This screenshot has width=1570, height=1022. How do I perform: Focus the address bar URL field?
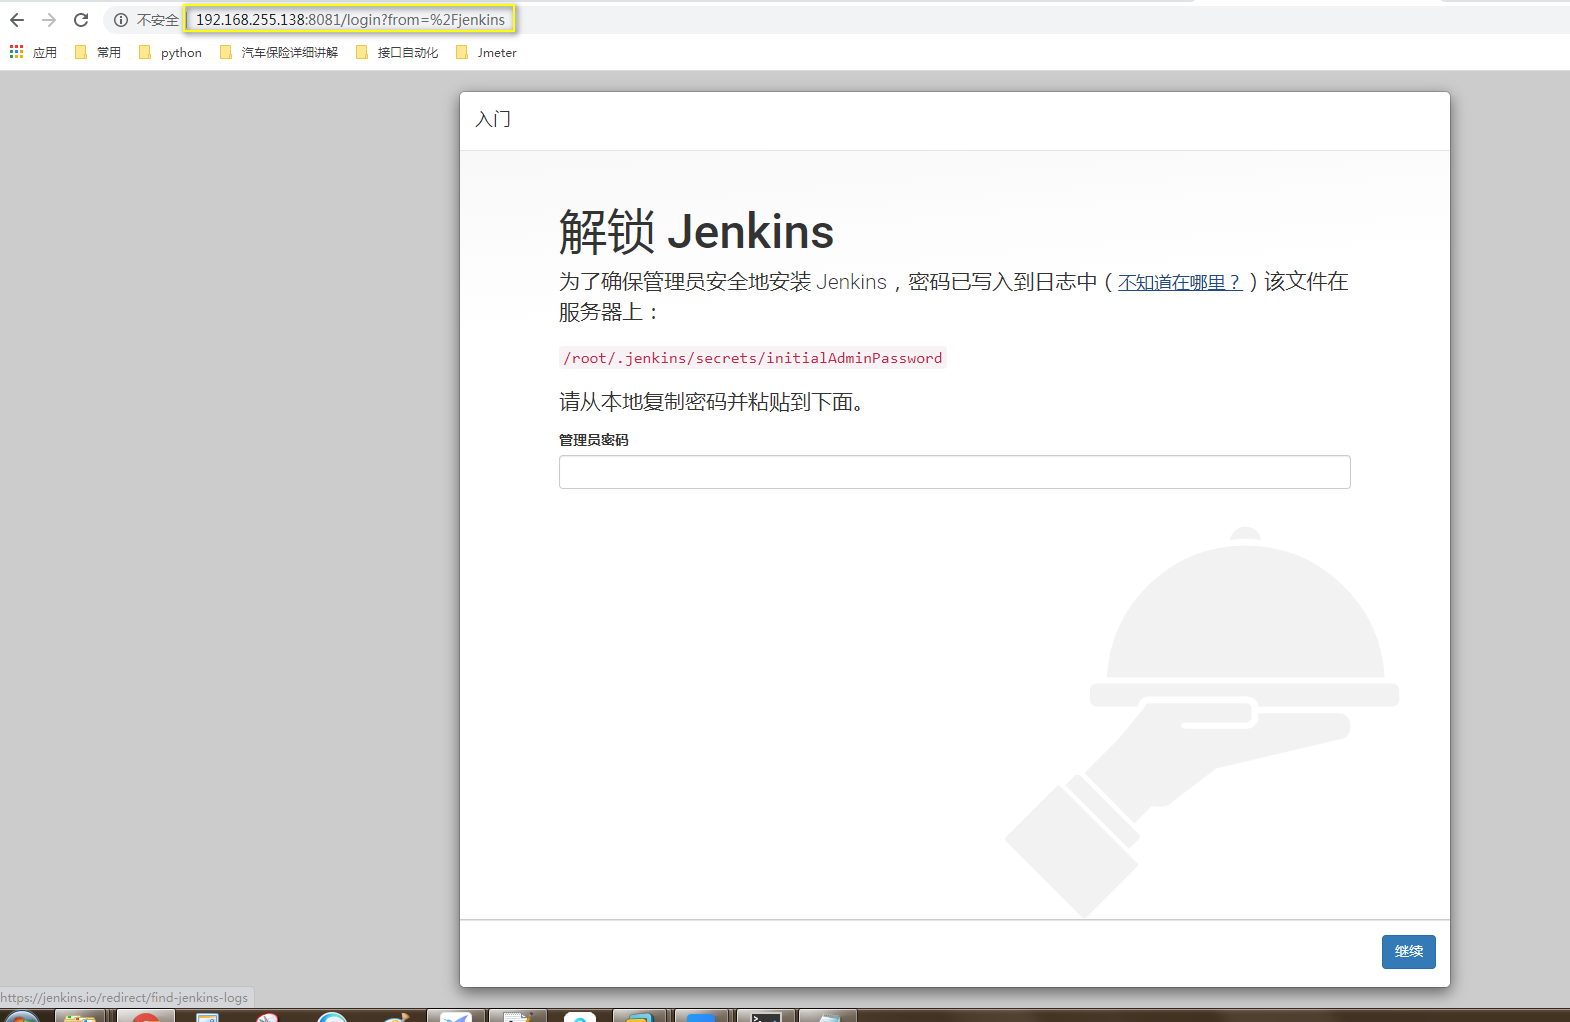(x=350, y=20)
